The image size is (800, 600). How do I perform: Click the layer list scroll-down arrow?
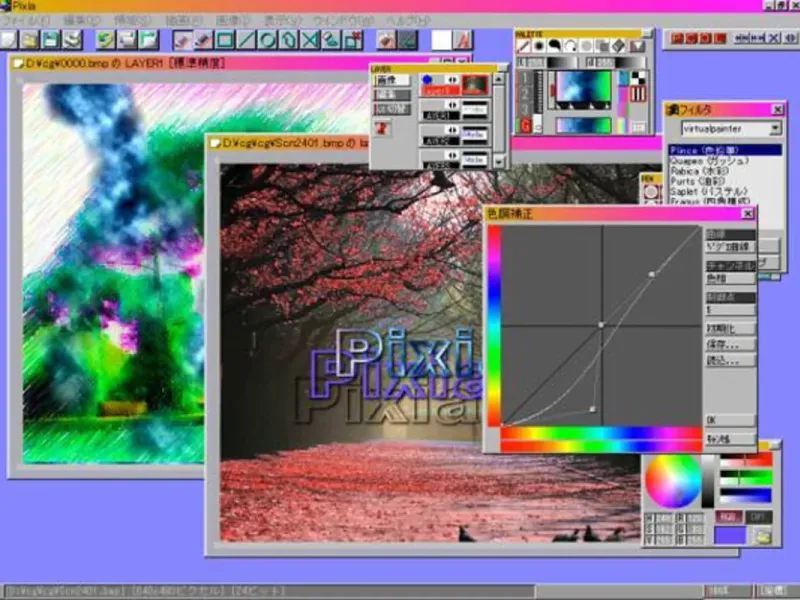coord(499,162)
